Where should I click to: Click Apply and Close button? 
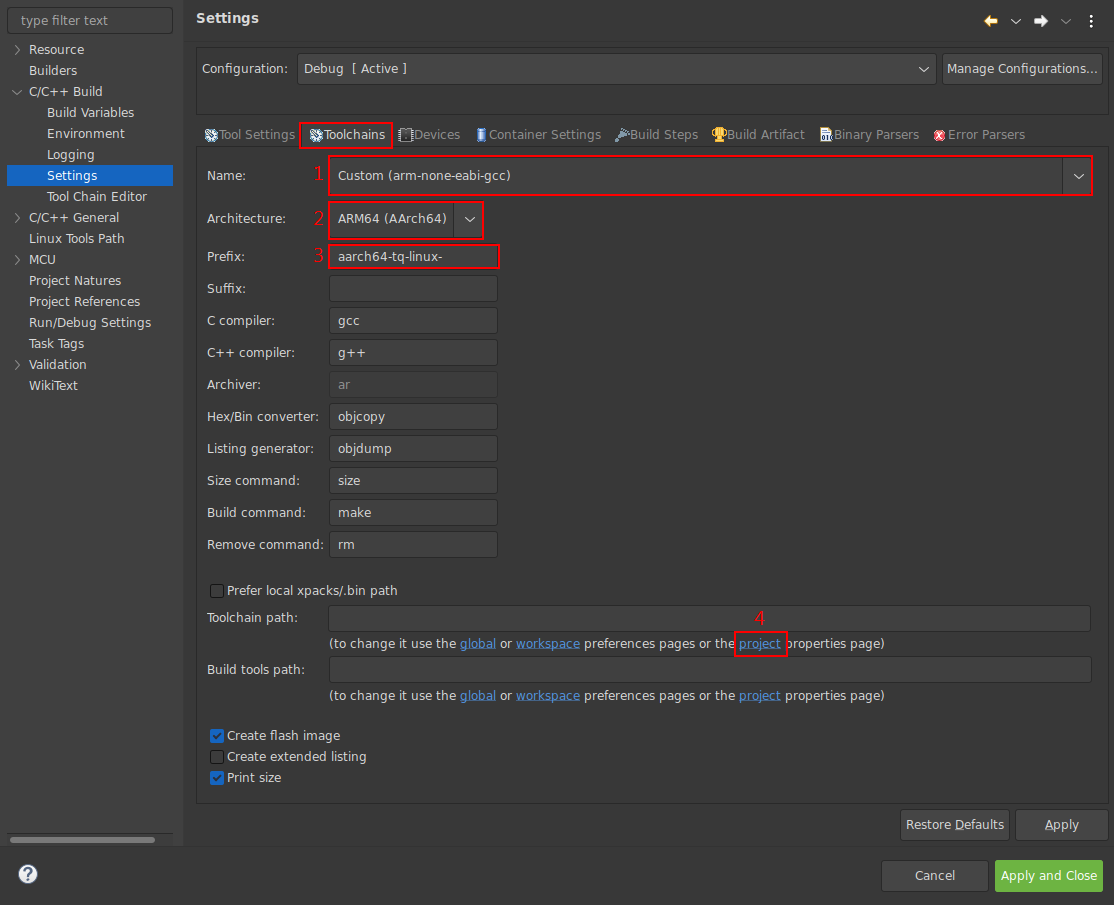[x=1049, y=876]
